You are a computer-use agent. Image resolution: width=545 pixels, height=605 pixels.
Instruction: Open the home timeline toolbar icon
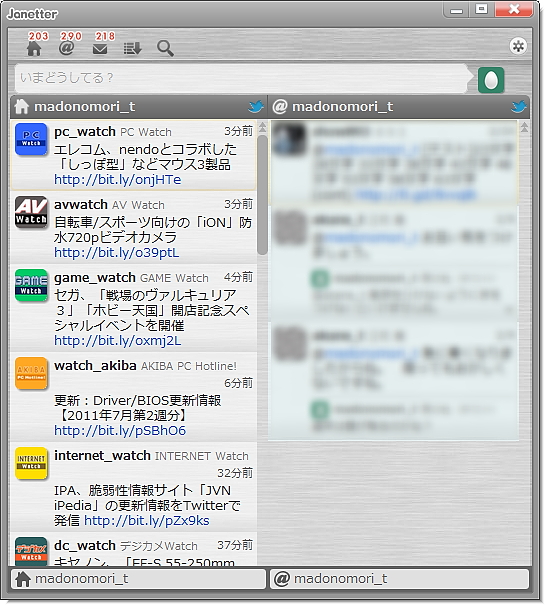[34, 49]
